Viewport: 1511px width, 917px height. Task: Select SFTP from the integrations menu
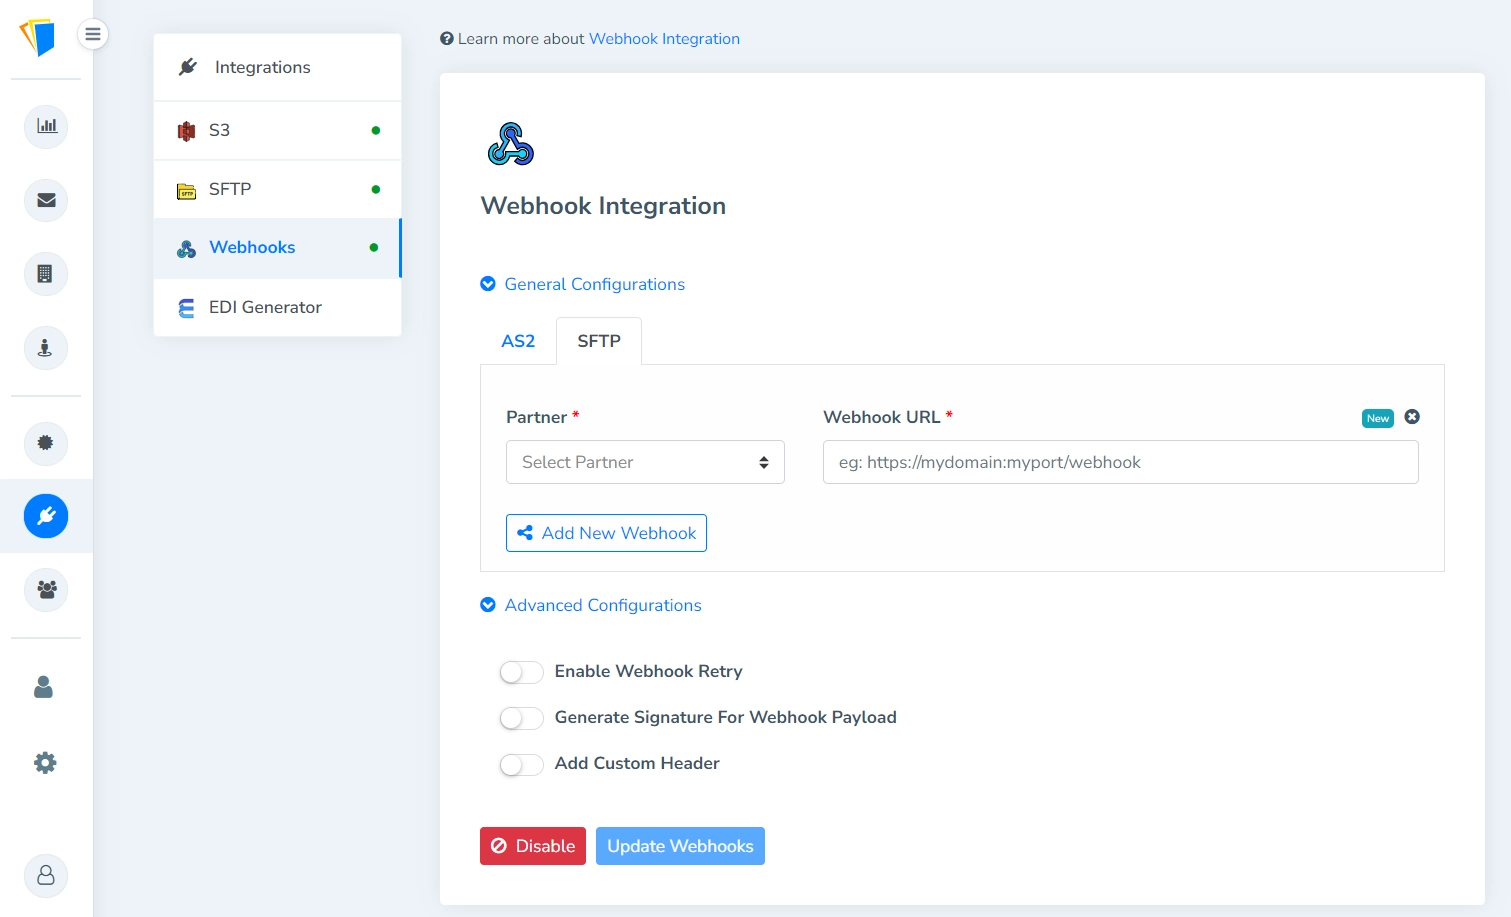229,189
